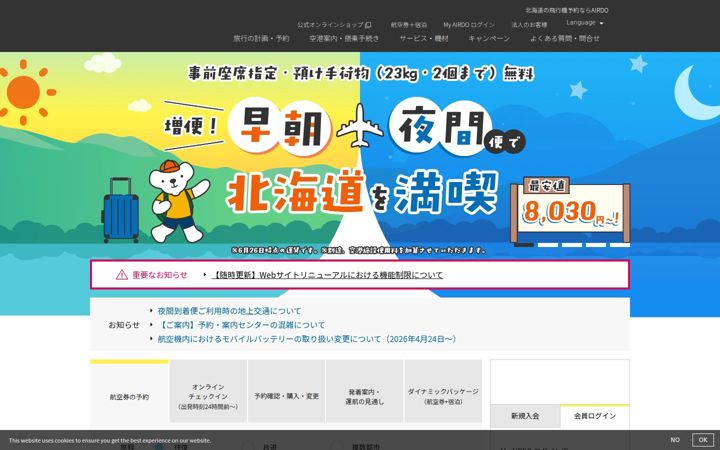Open the 航空券+宿泊 header link
Viewport: 720px width, 450px height.
[x=409, y=25]
